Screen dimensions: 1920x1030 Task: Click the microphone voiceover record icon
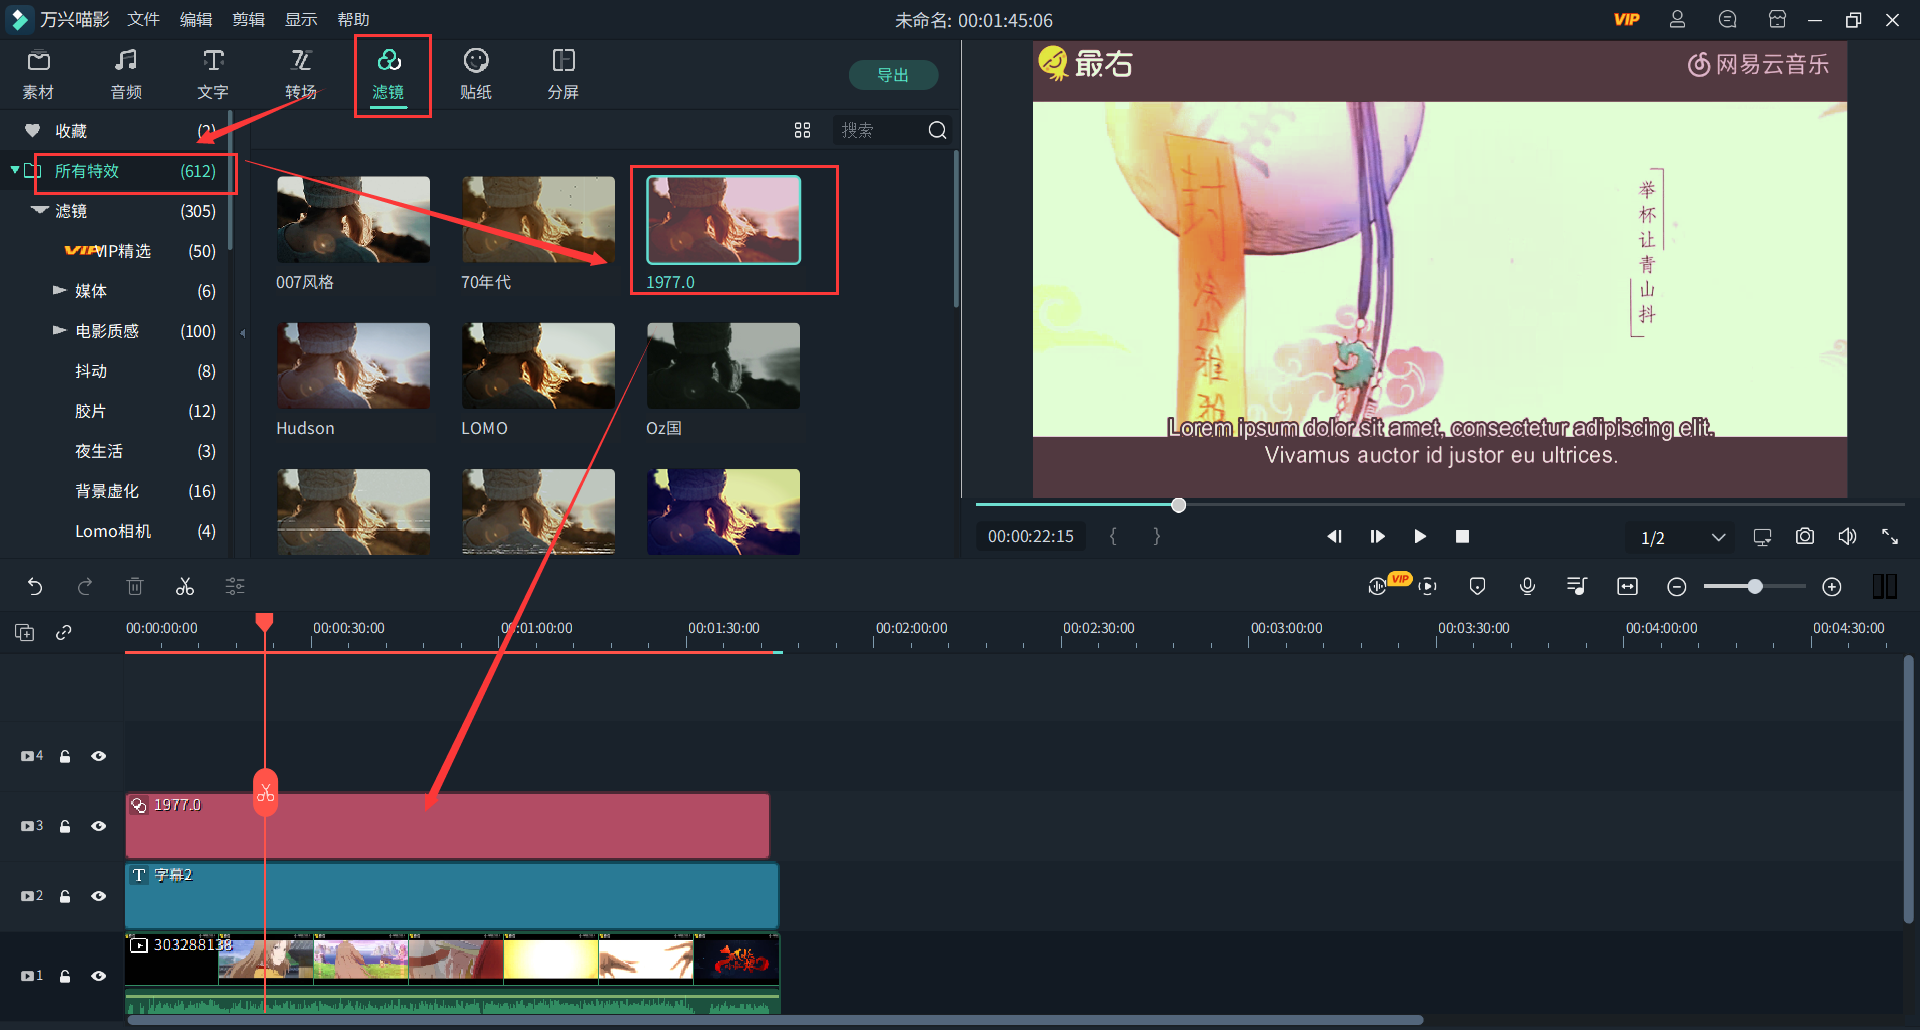(x=1527, y=587)
